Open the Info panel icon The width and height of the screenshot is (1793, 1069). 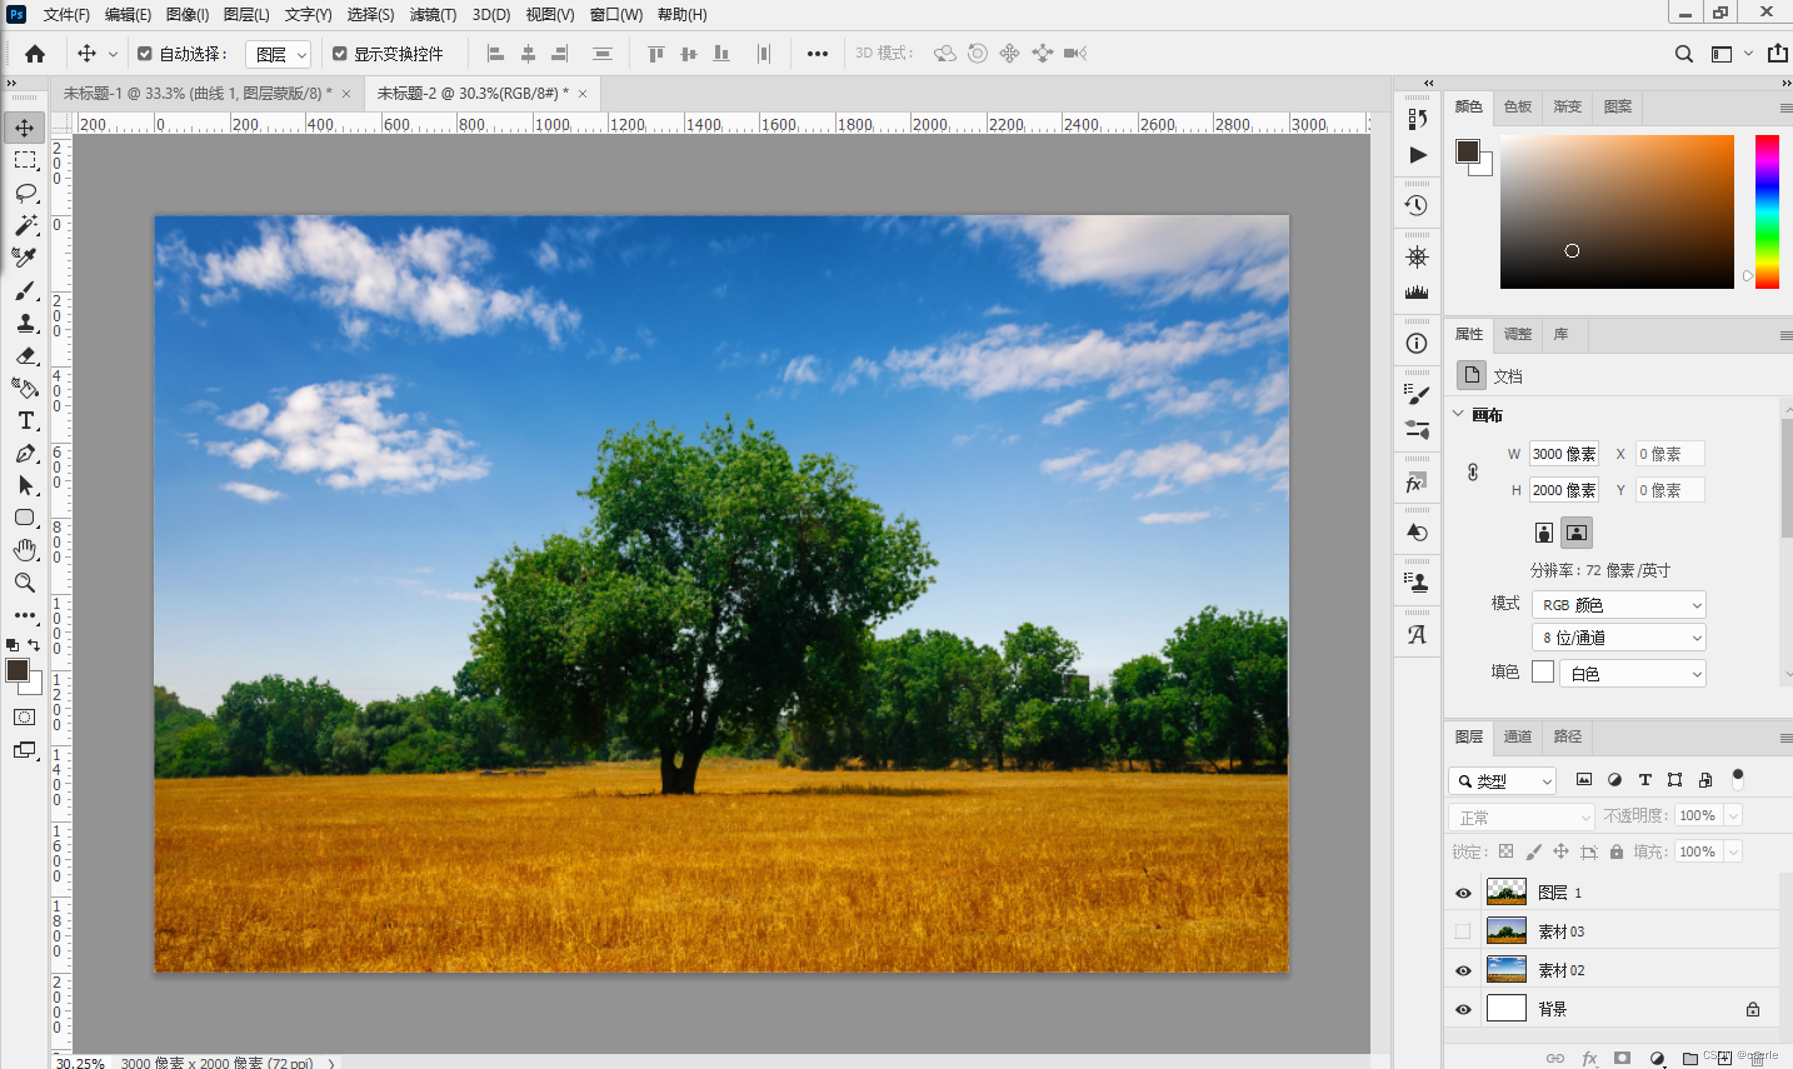coord(1416,343)
